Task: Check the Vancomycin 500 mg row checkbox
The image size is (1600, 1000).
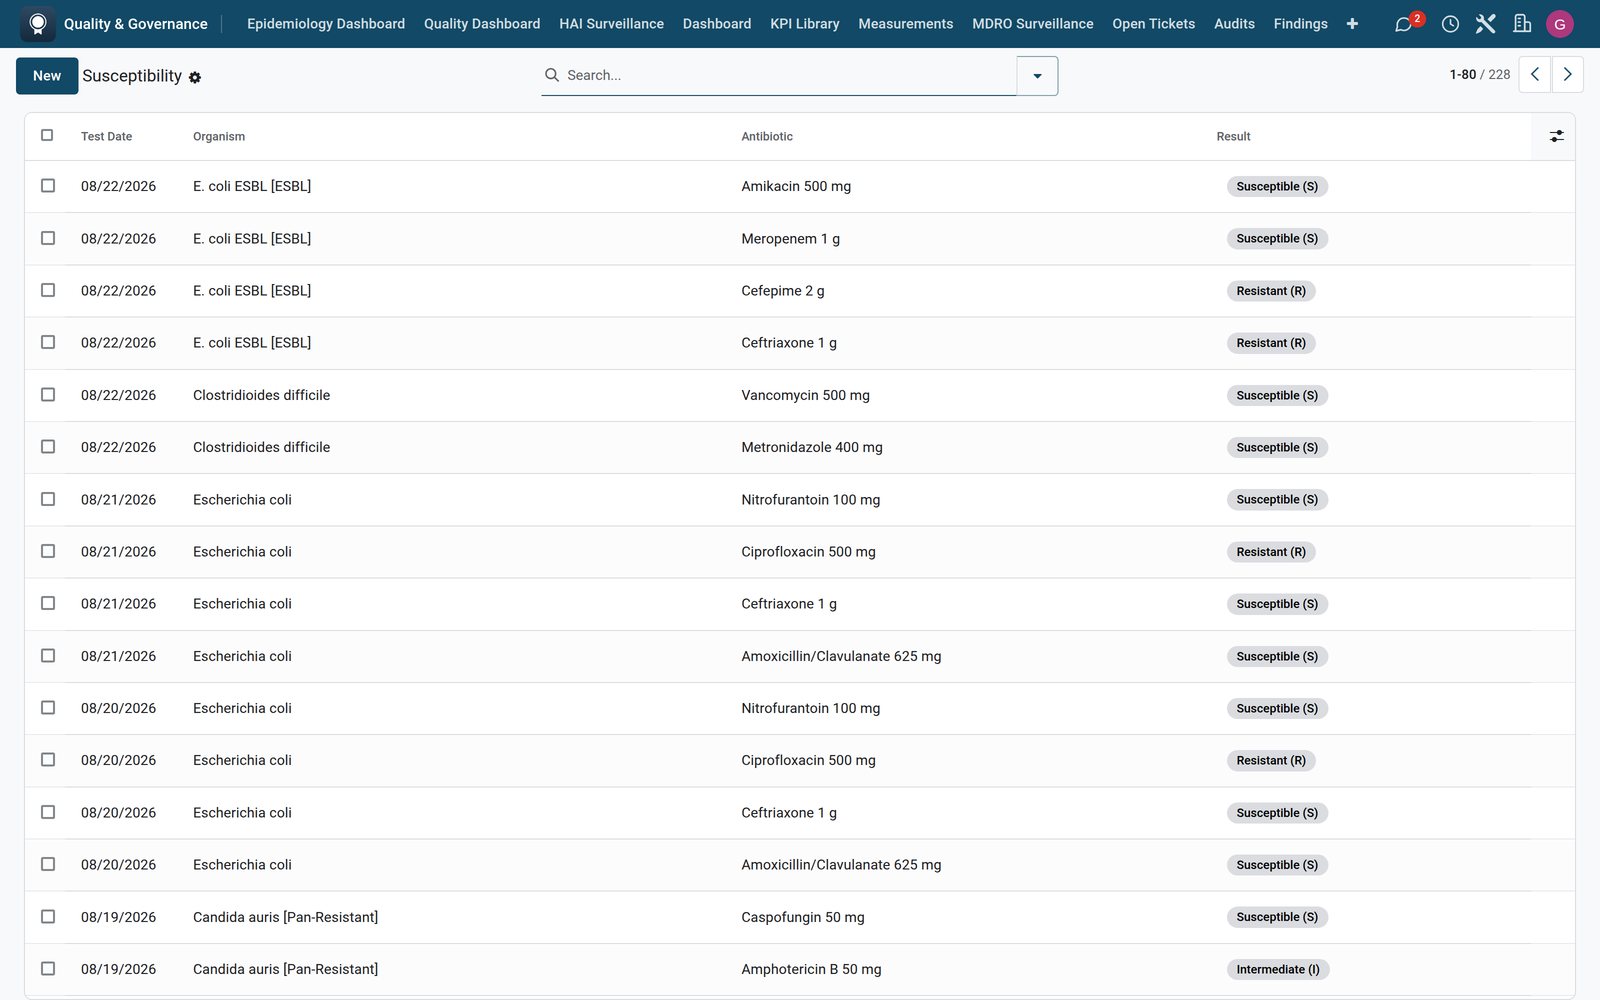Action: pos(48,395)
